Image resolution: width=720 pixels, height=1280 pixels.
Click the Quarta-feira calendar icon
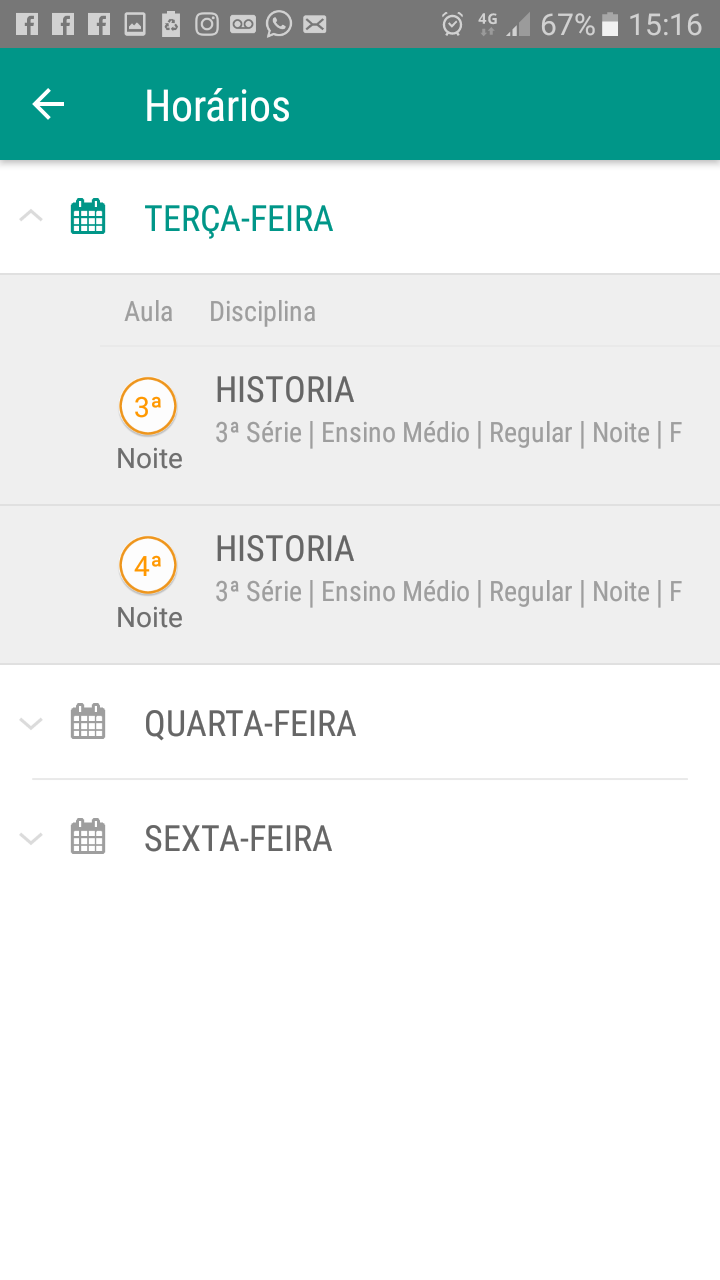pos(88,722)
